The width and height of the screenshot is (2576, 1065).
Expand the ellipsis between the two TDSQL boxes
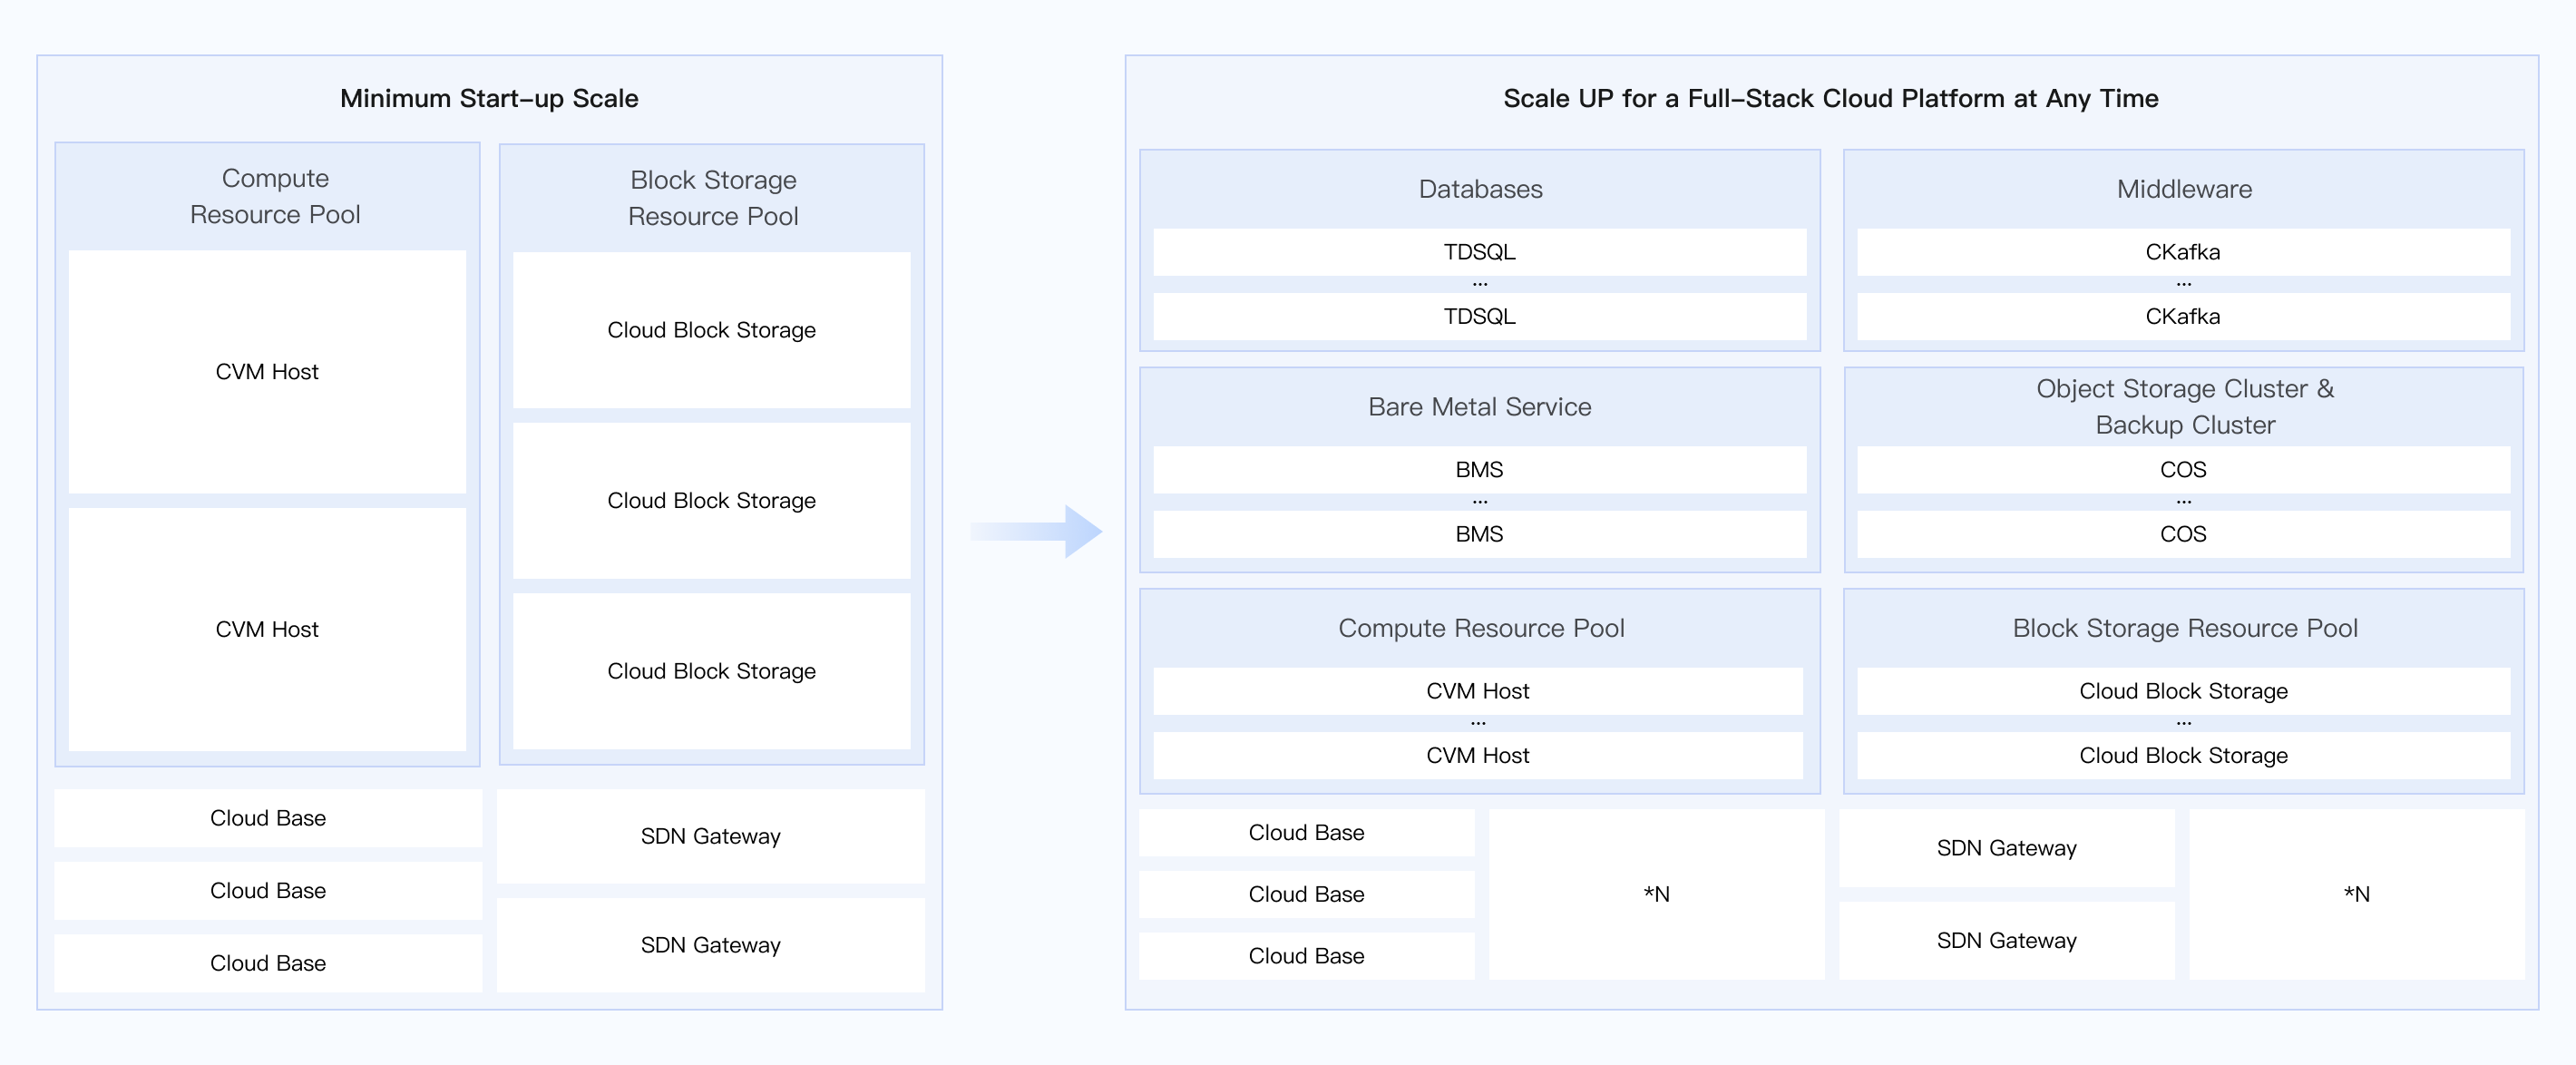point(1480,284)
